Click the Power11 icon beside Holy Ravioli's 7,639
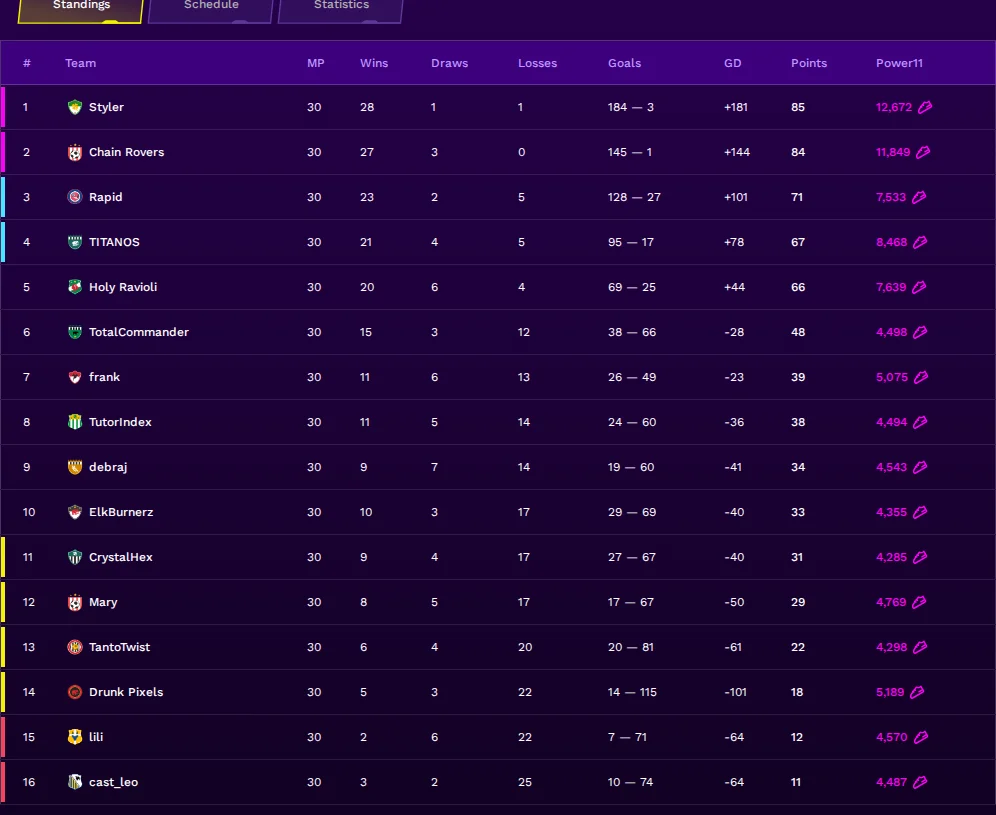Image resolution: width=996 pixels, height=815 pixels. (x=919, y=287)
